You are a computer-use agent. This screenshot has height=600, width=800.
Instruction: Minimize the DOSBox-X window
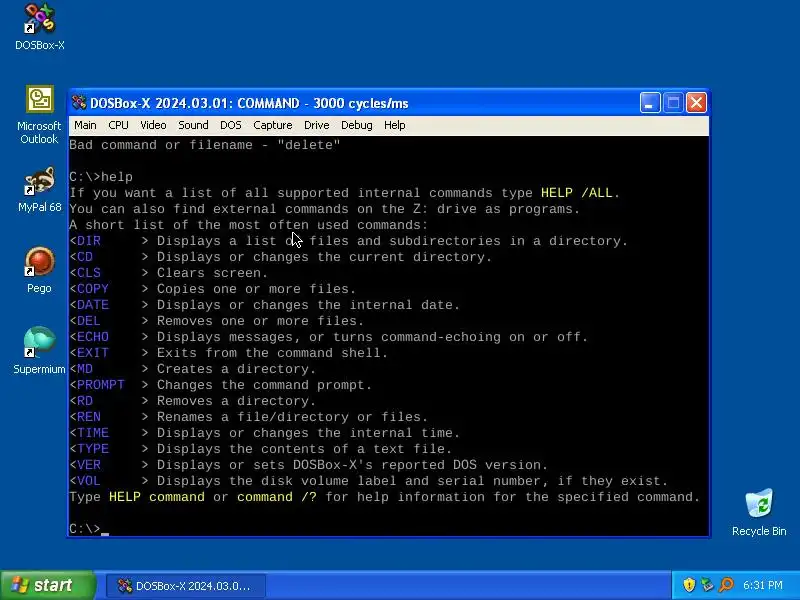tap(650, 103)
